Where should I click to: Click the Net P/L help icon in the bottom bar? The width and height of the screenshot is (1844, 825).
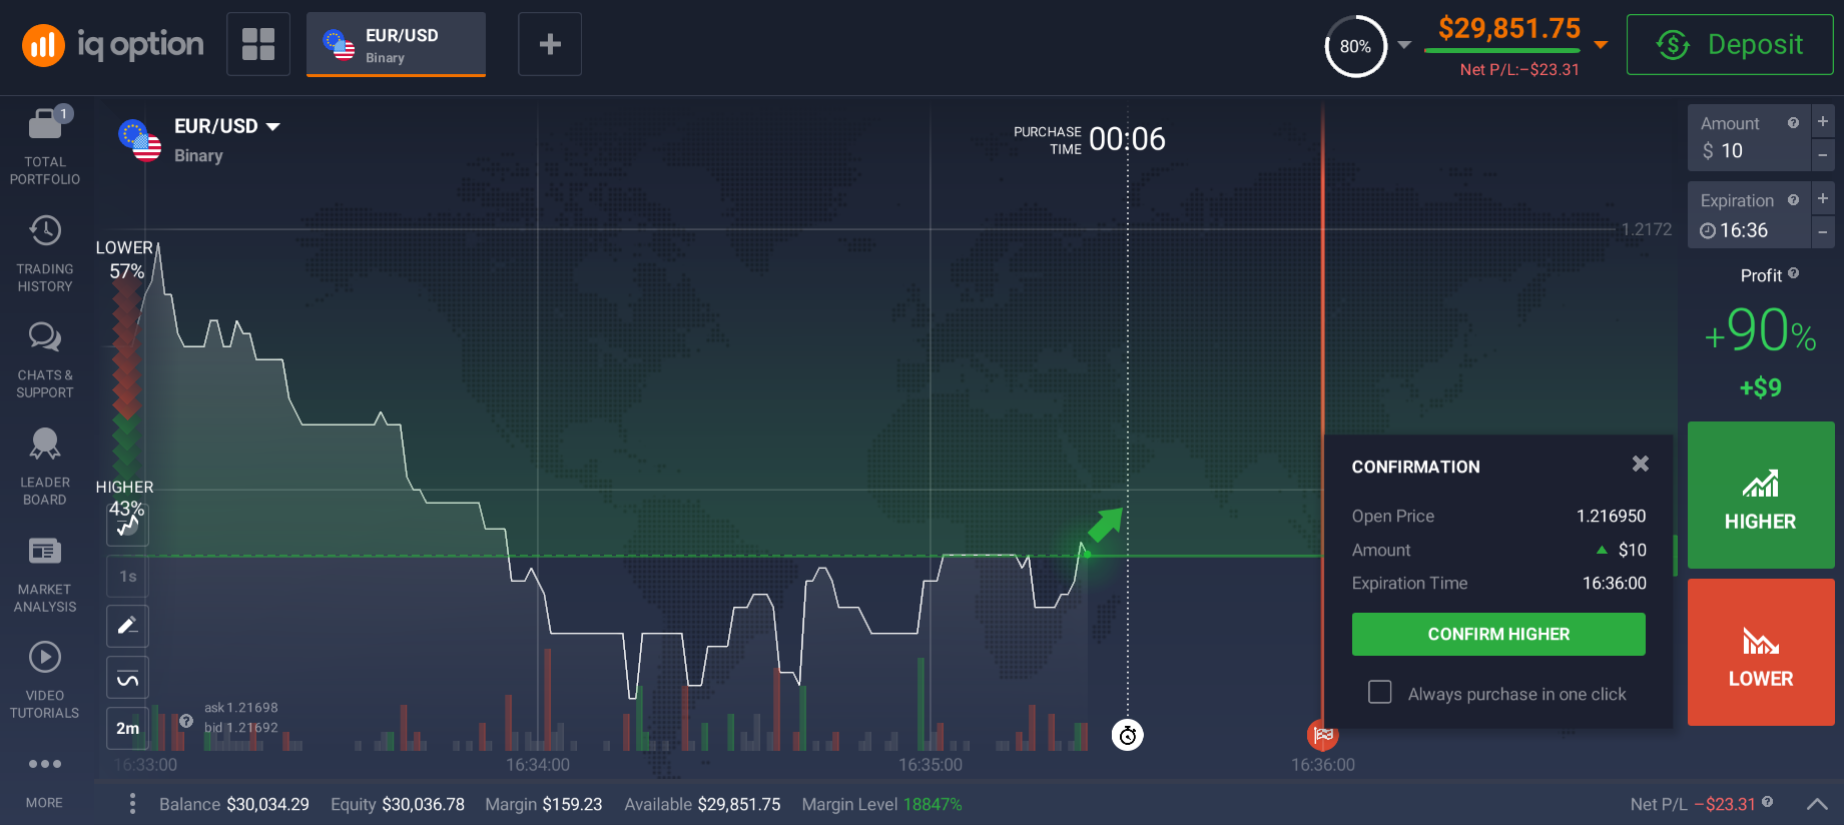1767,802
